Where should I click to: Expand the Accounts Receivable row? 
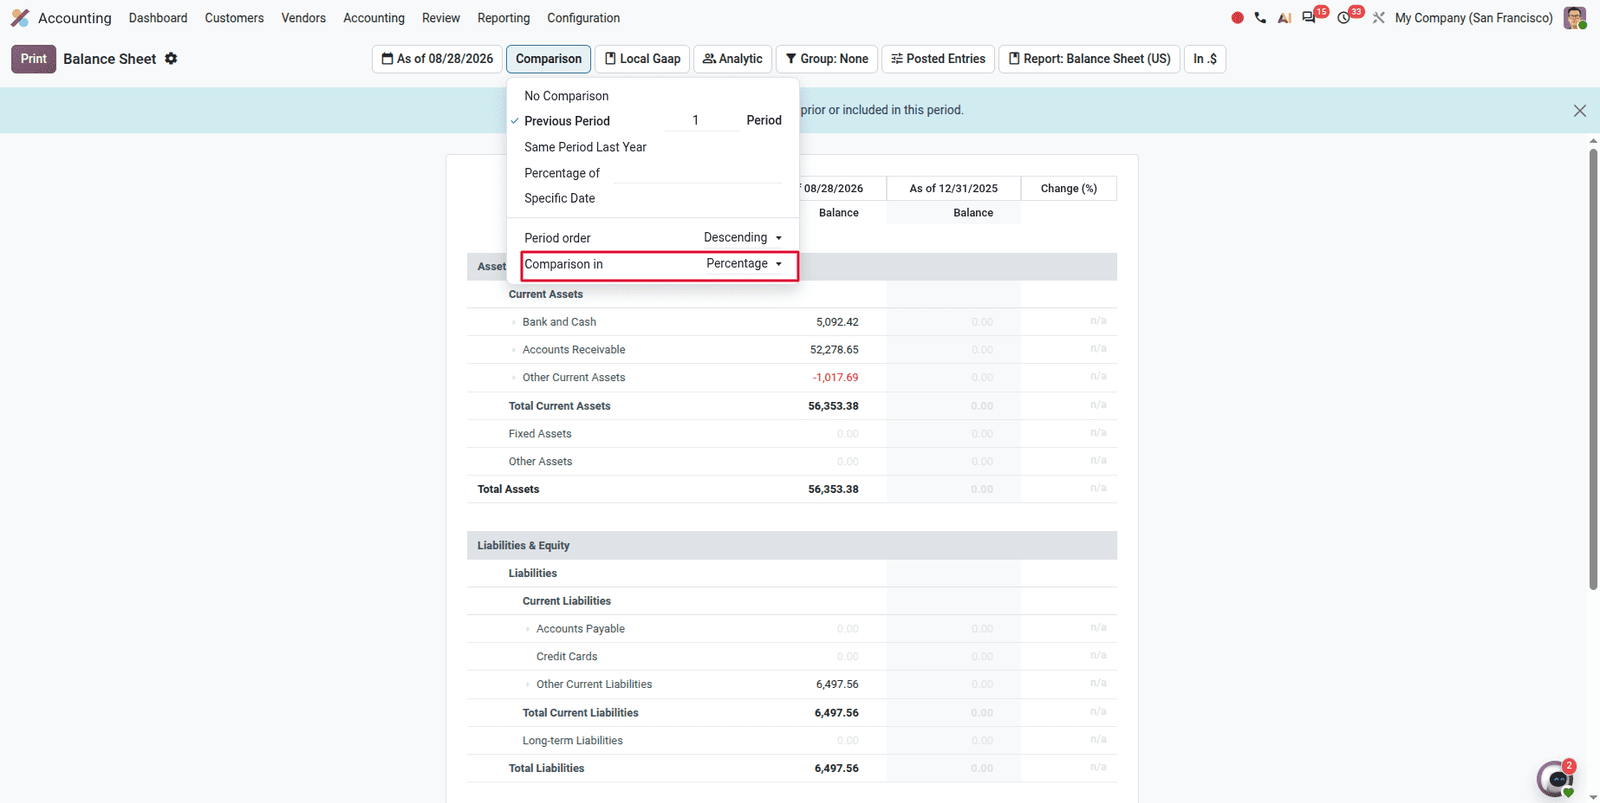(x=514, y=350)
